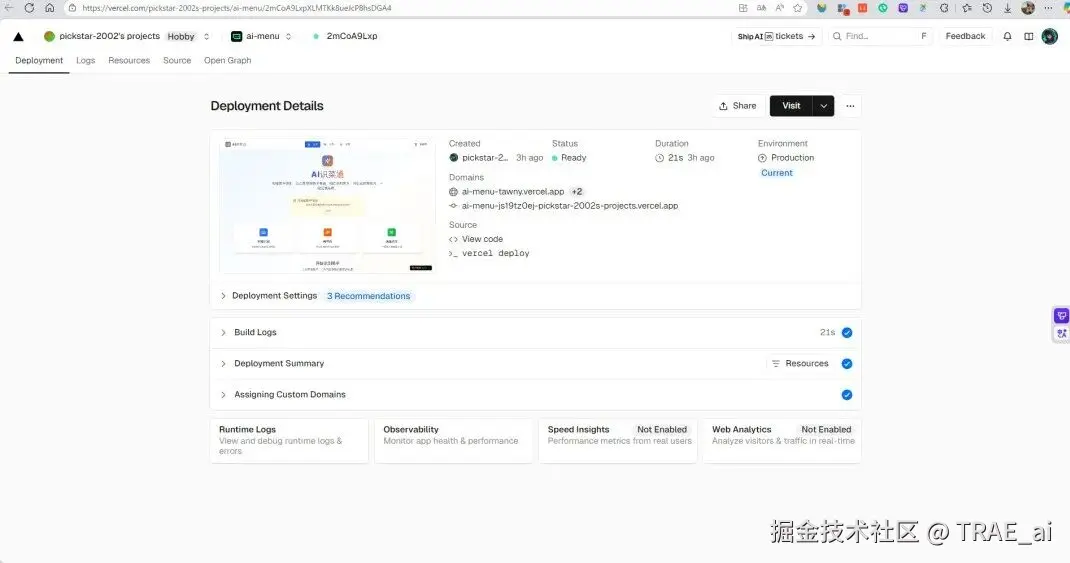
Task: Open the docs book icon in header
Action: [1028, 36]
